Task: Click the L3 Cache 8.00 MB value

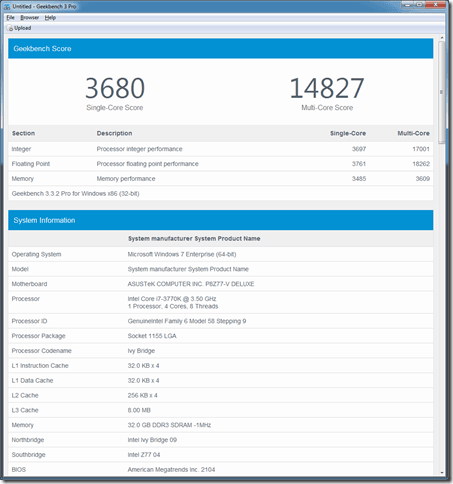Action: point(139,410)
